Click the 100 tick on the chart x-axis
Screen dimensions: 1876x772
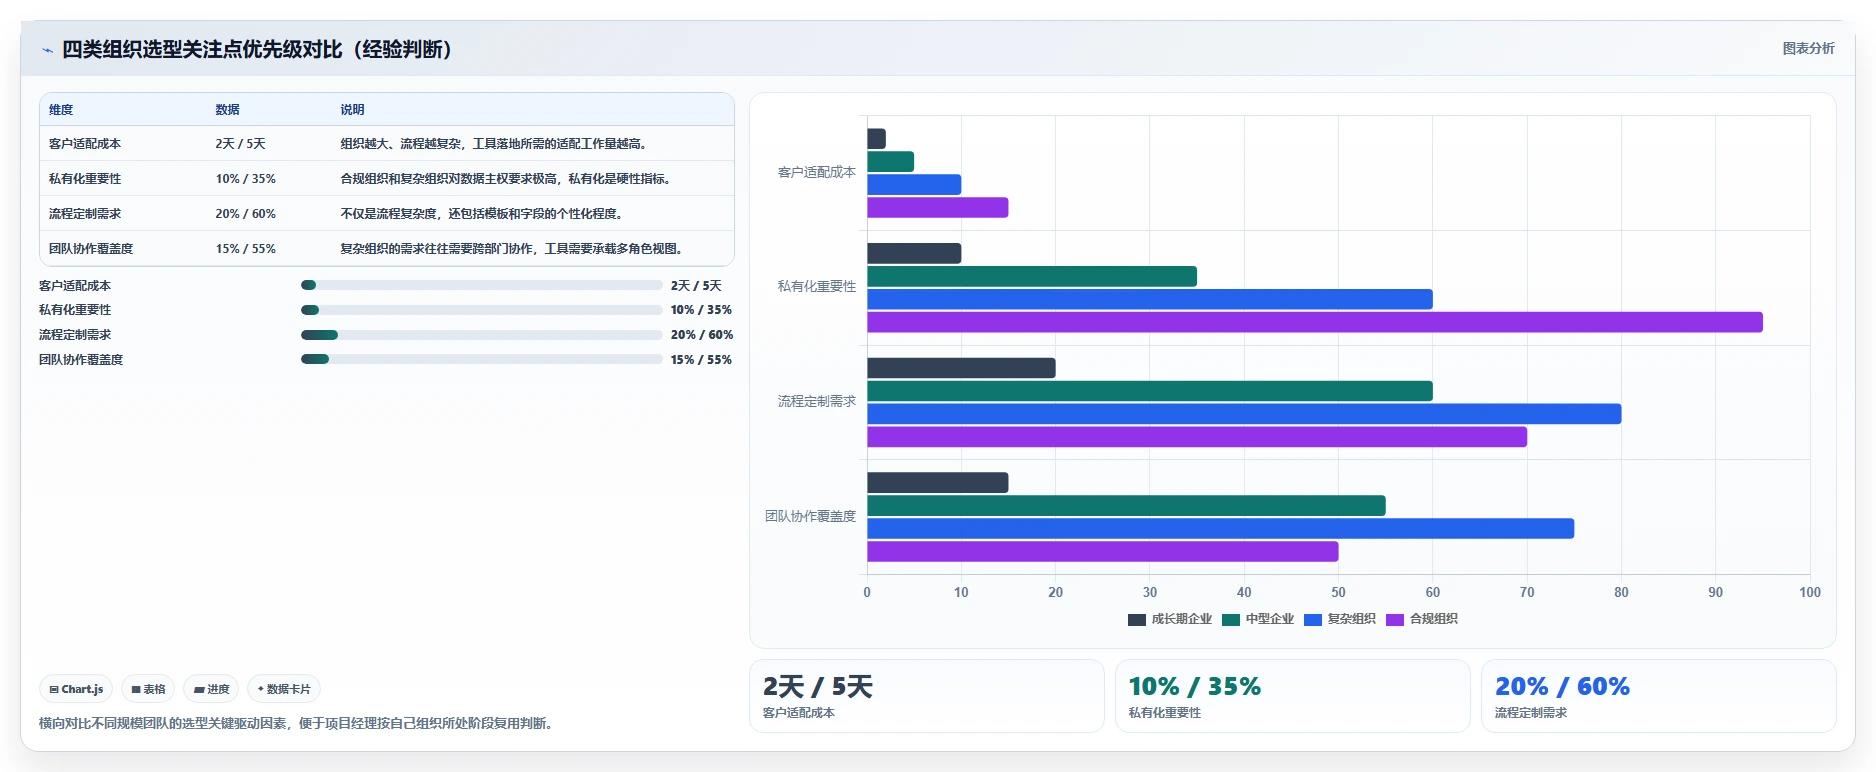pos(1810,592)
